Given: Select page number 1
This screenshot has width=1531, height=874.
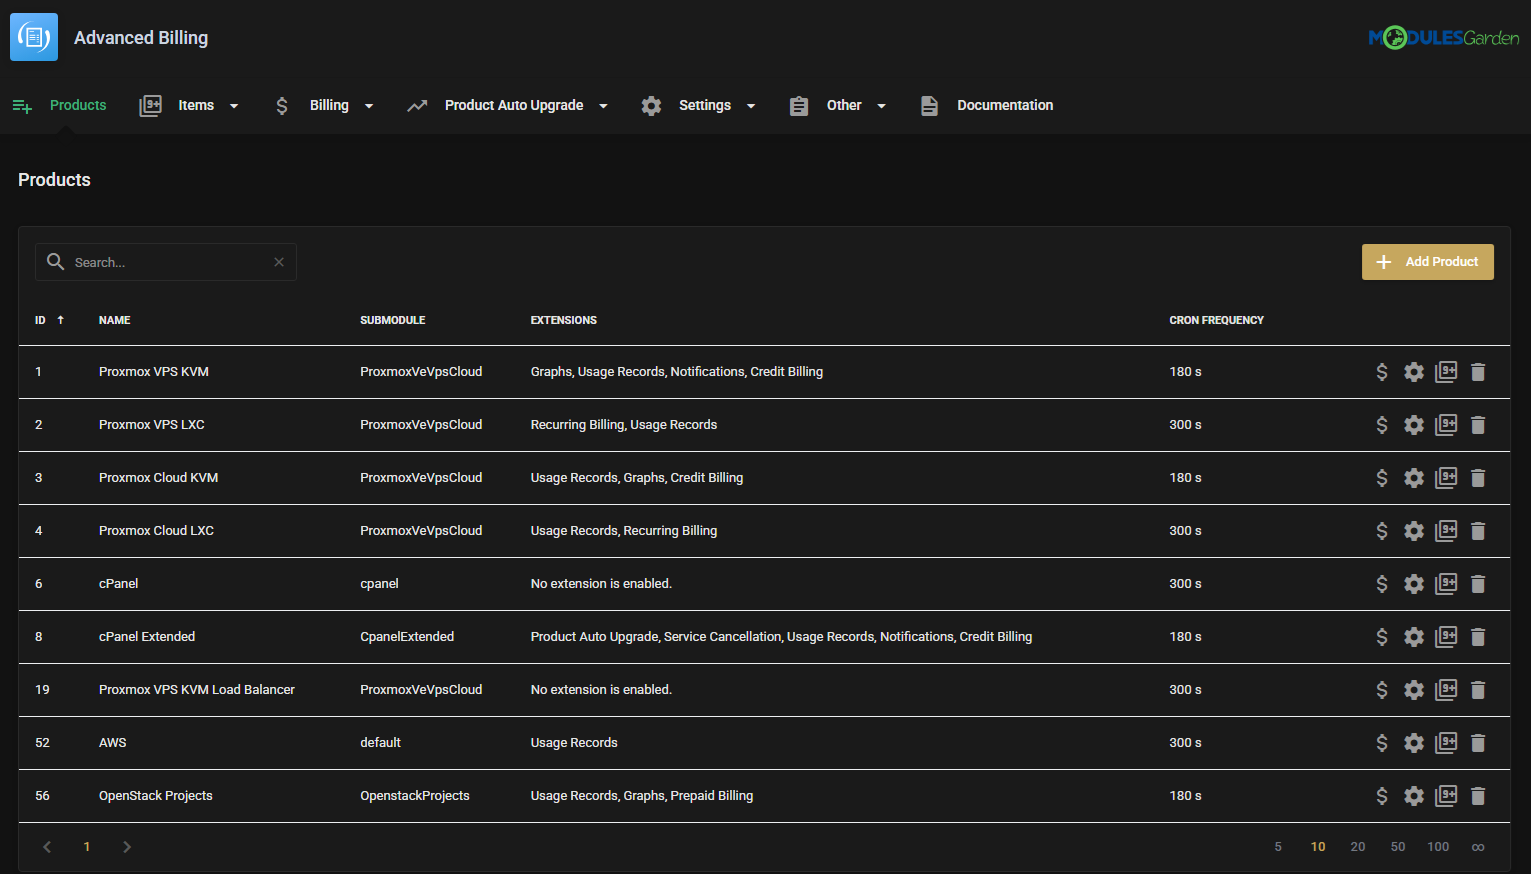Looking at the screenshot, I should pos(87,847).
